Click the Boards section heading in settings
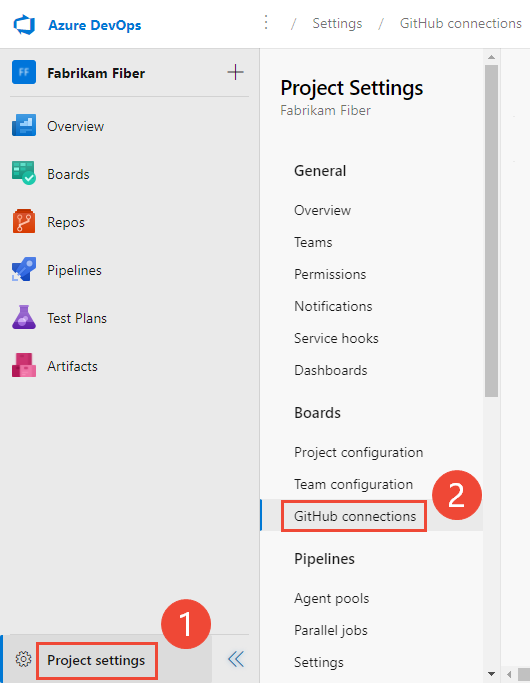The height and width of the screenshot is (684, 530). coord(318,413)
